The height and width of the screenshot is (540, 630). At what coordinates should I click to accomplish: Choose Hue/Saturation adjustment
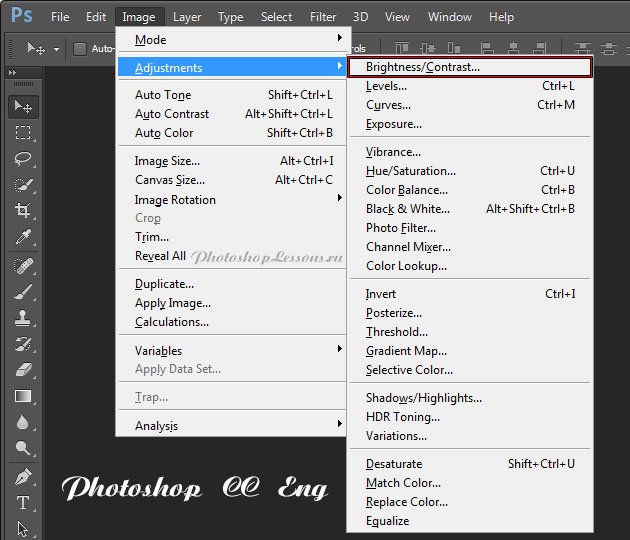(411, 171)
